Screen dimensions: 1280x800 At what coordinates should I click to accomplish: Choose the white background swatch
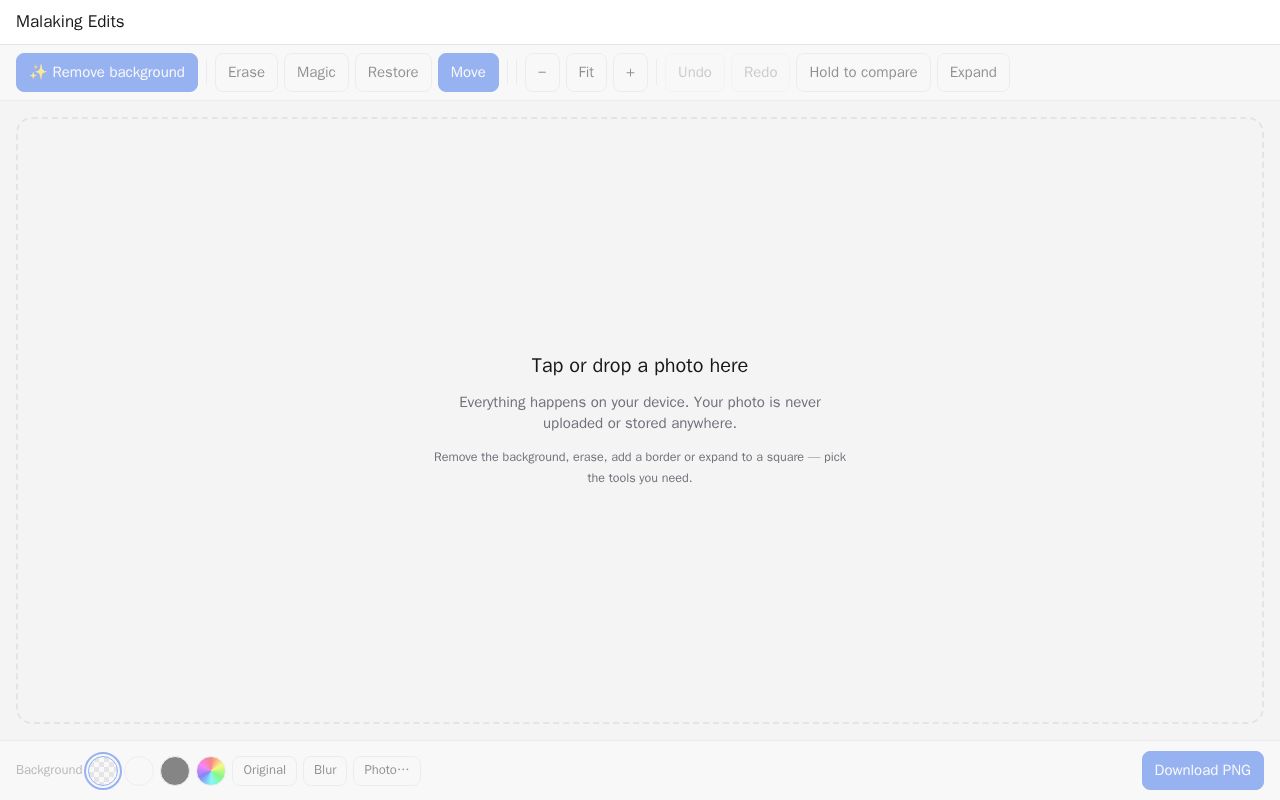(x=139, y=771)
